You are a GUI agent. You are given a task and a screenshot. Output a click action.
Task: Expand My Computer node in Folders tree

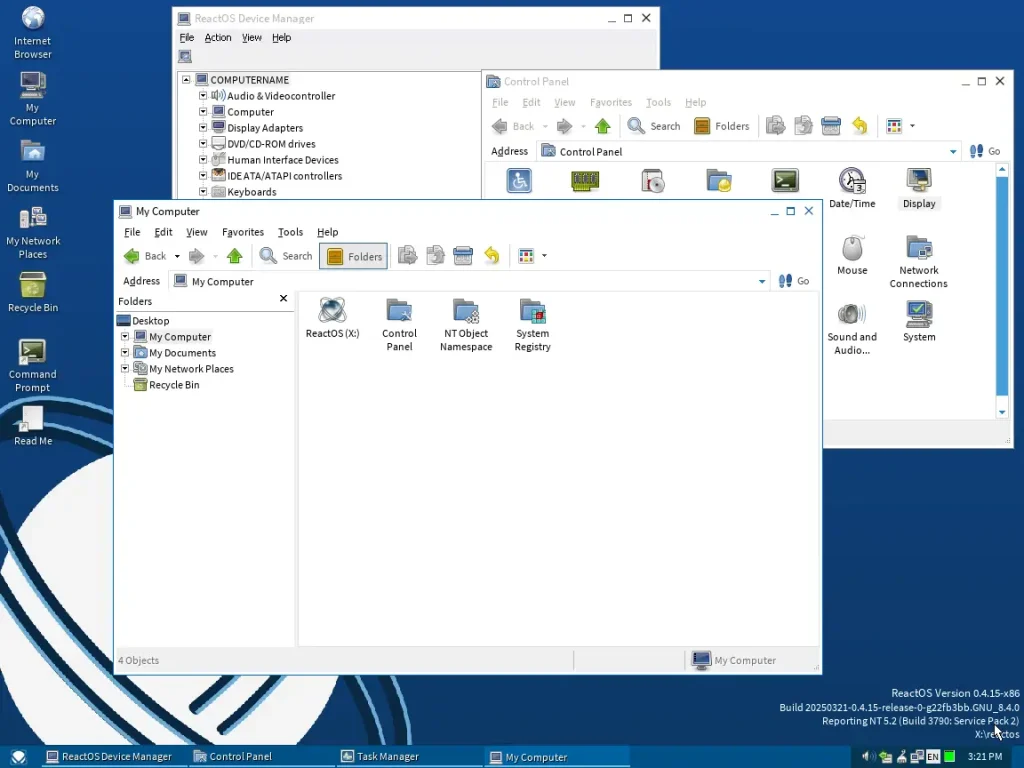pyautogui.click(x=125, y=336)
